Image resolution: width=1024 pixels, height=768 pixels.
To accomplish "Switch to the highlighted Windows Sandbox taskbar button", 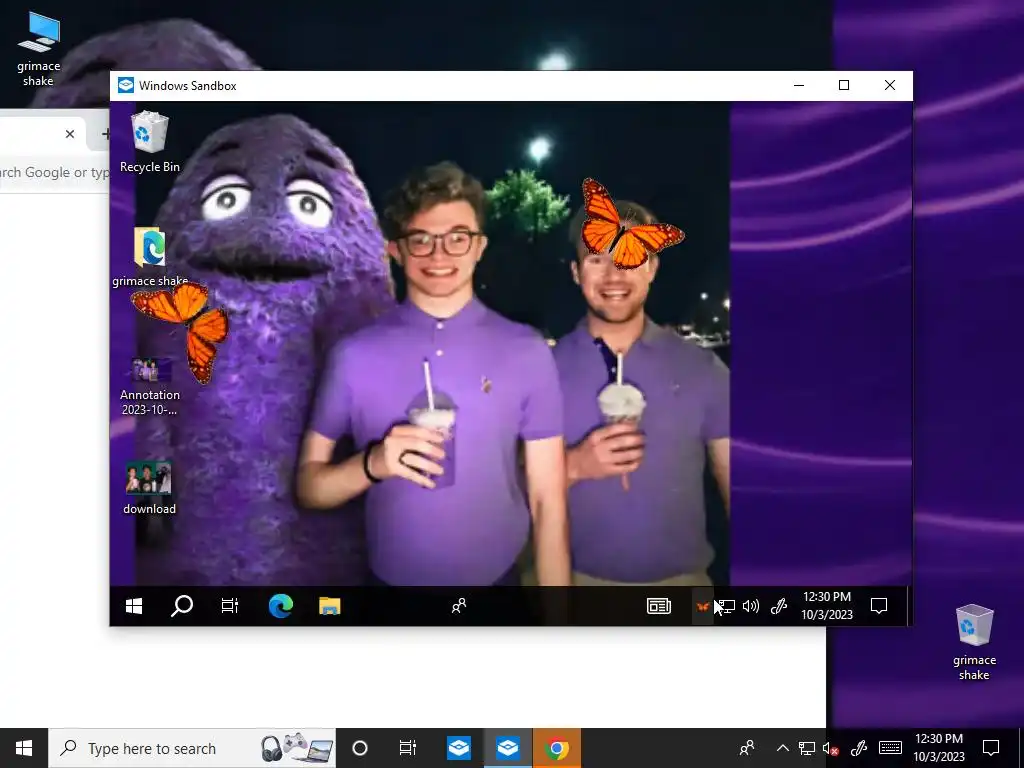I will [507, 748].
